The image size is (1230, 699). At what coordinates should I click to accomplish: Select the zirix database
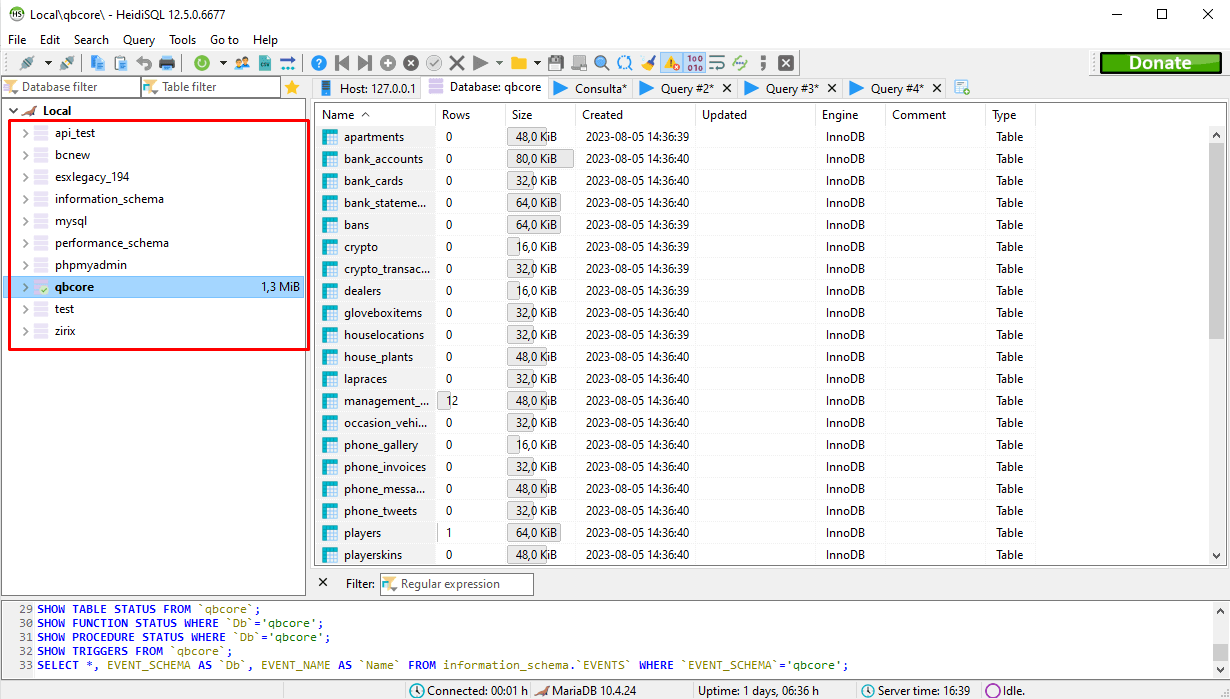click(65, 331)
